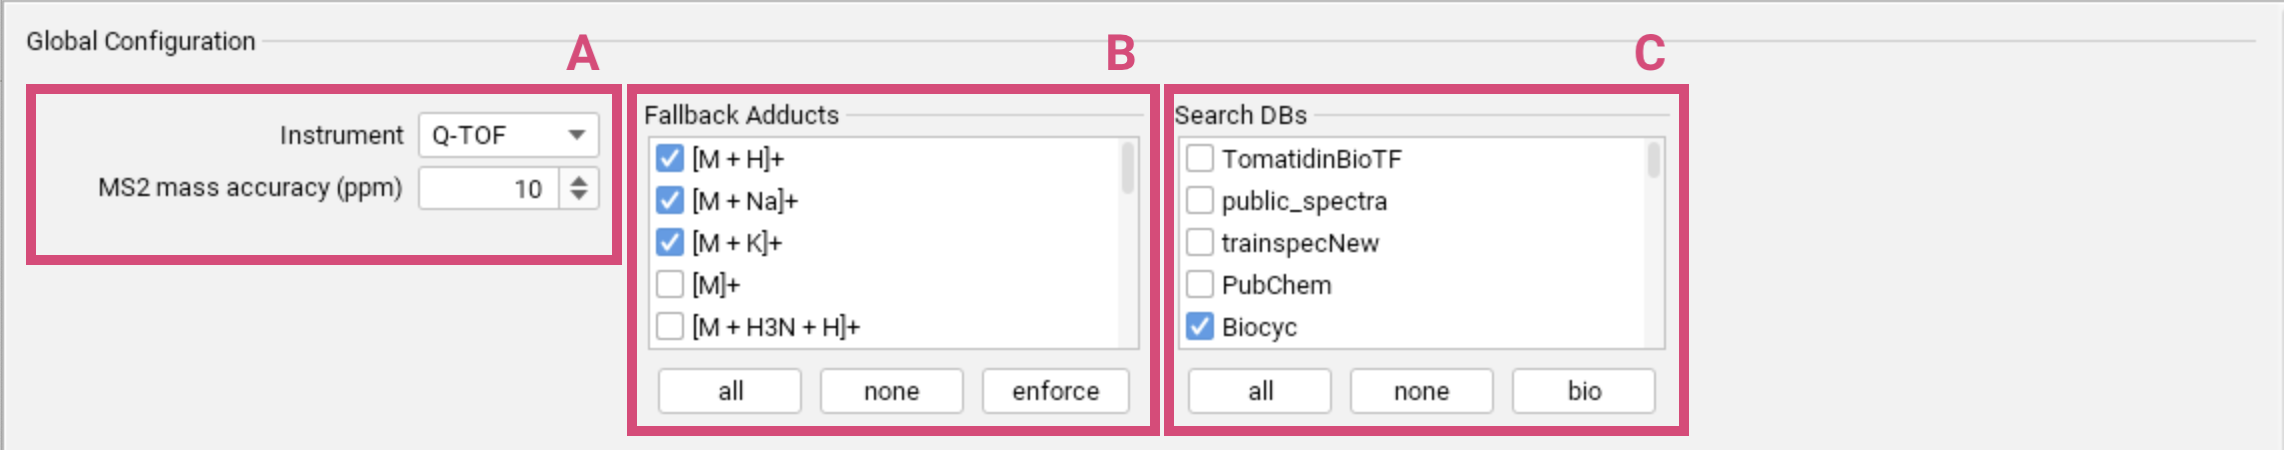Increase MS2 mass accuracy with up arrow
This screenshot has width=2284, height=450.
[579, 179]
